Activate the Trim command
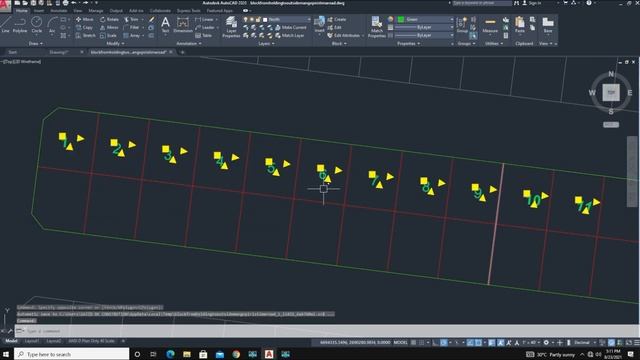Viewport: 640px width, 360px height. coord(131,19)
